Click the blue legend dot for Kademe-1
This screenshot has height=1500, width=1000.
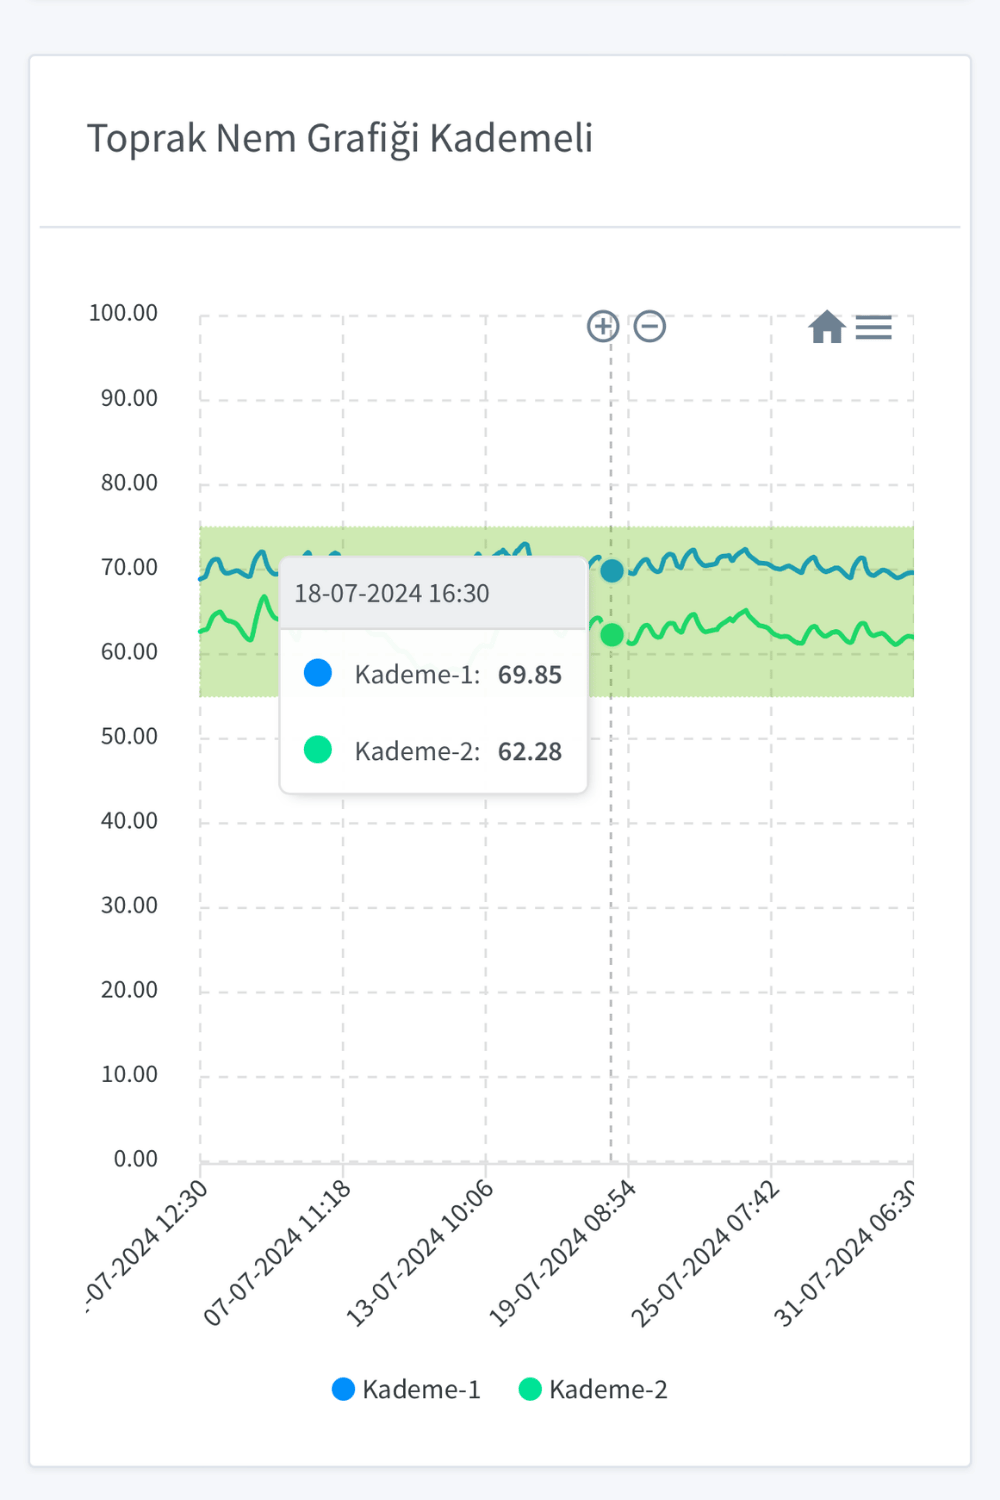pos(343,1389)
